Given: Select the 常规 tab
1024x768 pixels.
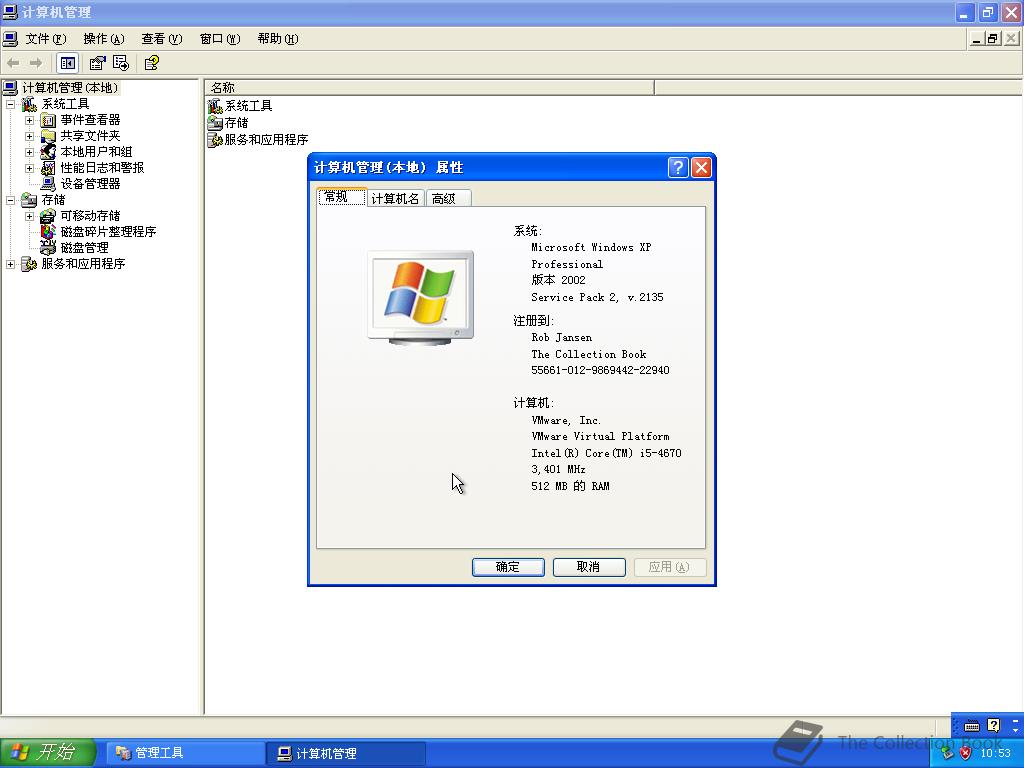Looking at the screenshot, I should (341, 197).
